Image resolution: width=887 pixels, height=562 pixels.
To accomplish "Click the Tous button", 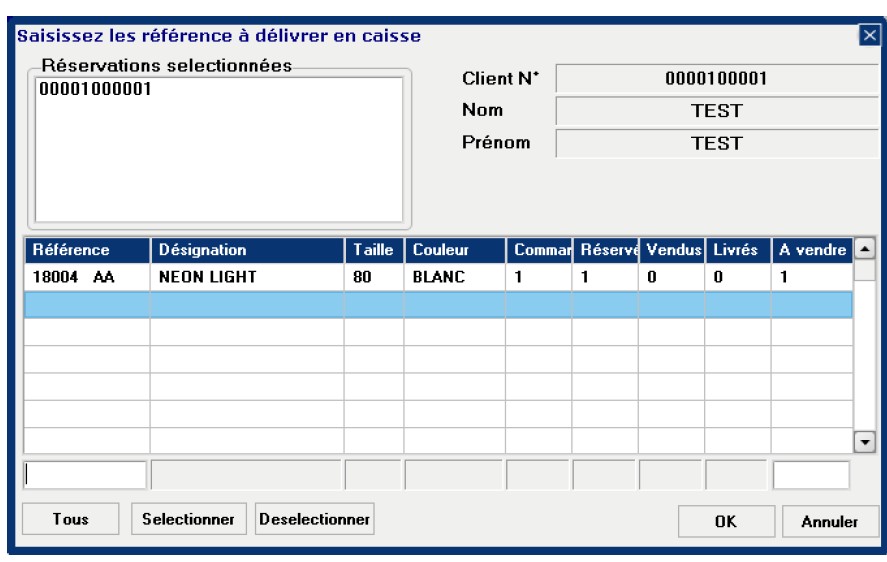I will pyautogui.click(x=70, y=519).
